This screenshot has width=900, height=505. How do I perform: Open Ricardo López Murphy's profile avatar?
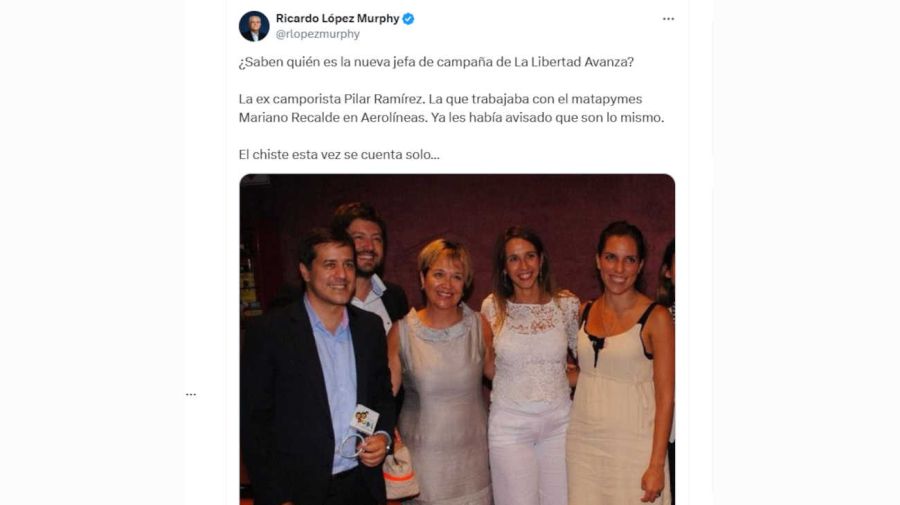pos(254,26)
